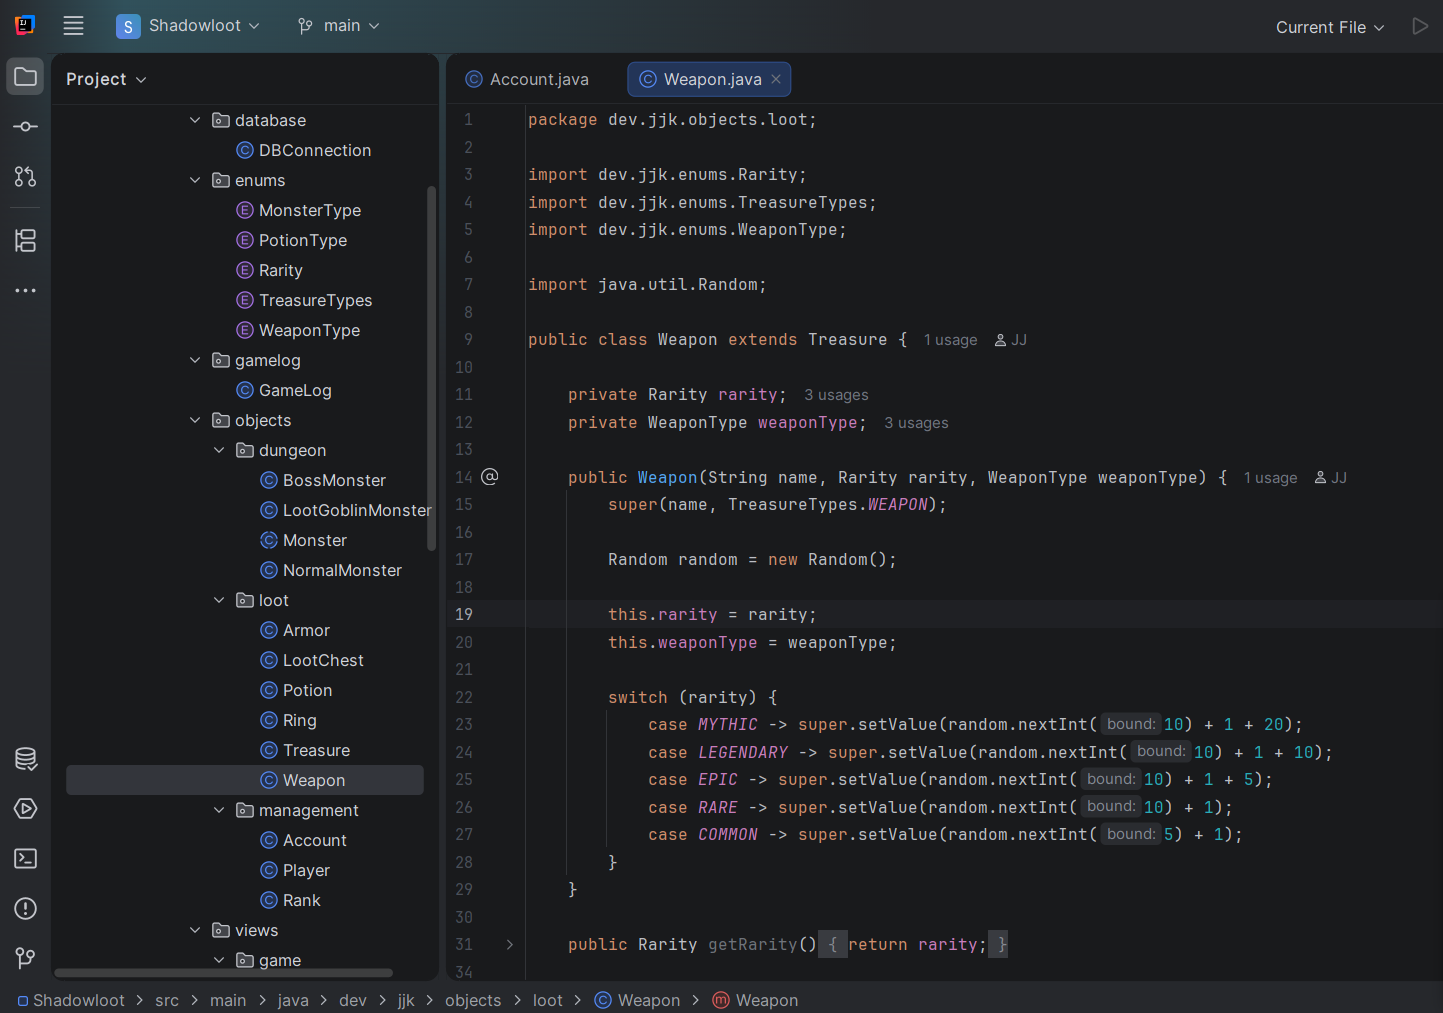Open the Project tool window folder icon
Image resolution: width=1443 pixels, height=1013 pixels.
click(25, 77)
